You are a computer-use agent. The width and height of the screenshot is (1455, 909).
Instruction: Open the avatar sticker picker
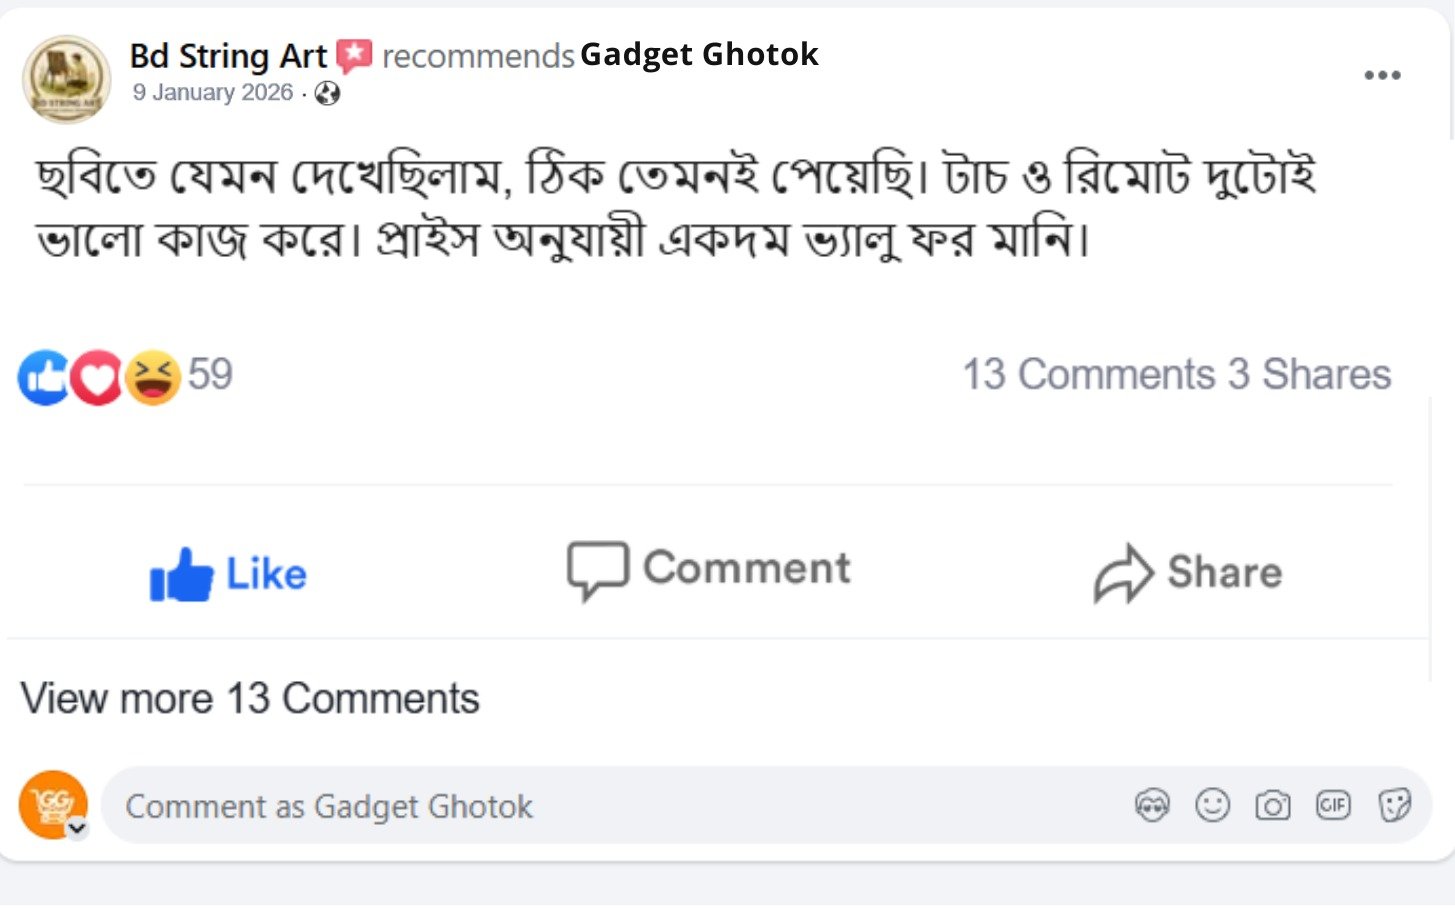(x=1152, y=805)
